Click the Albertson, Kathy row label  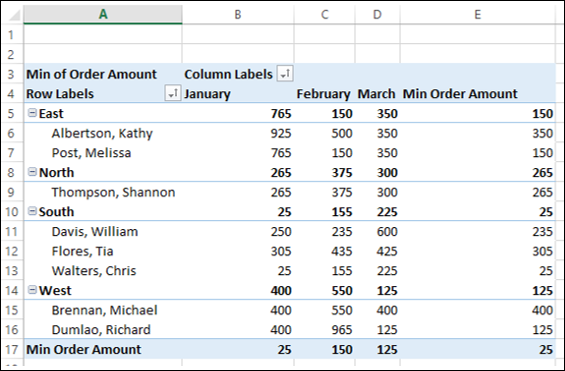(x=102, y=133)
